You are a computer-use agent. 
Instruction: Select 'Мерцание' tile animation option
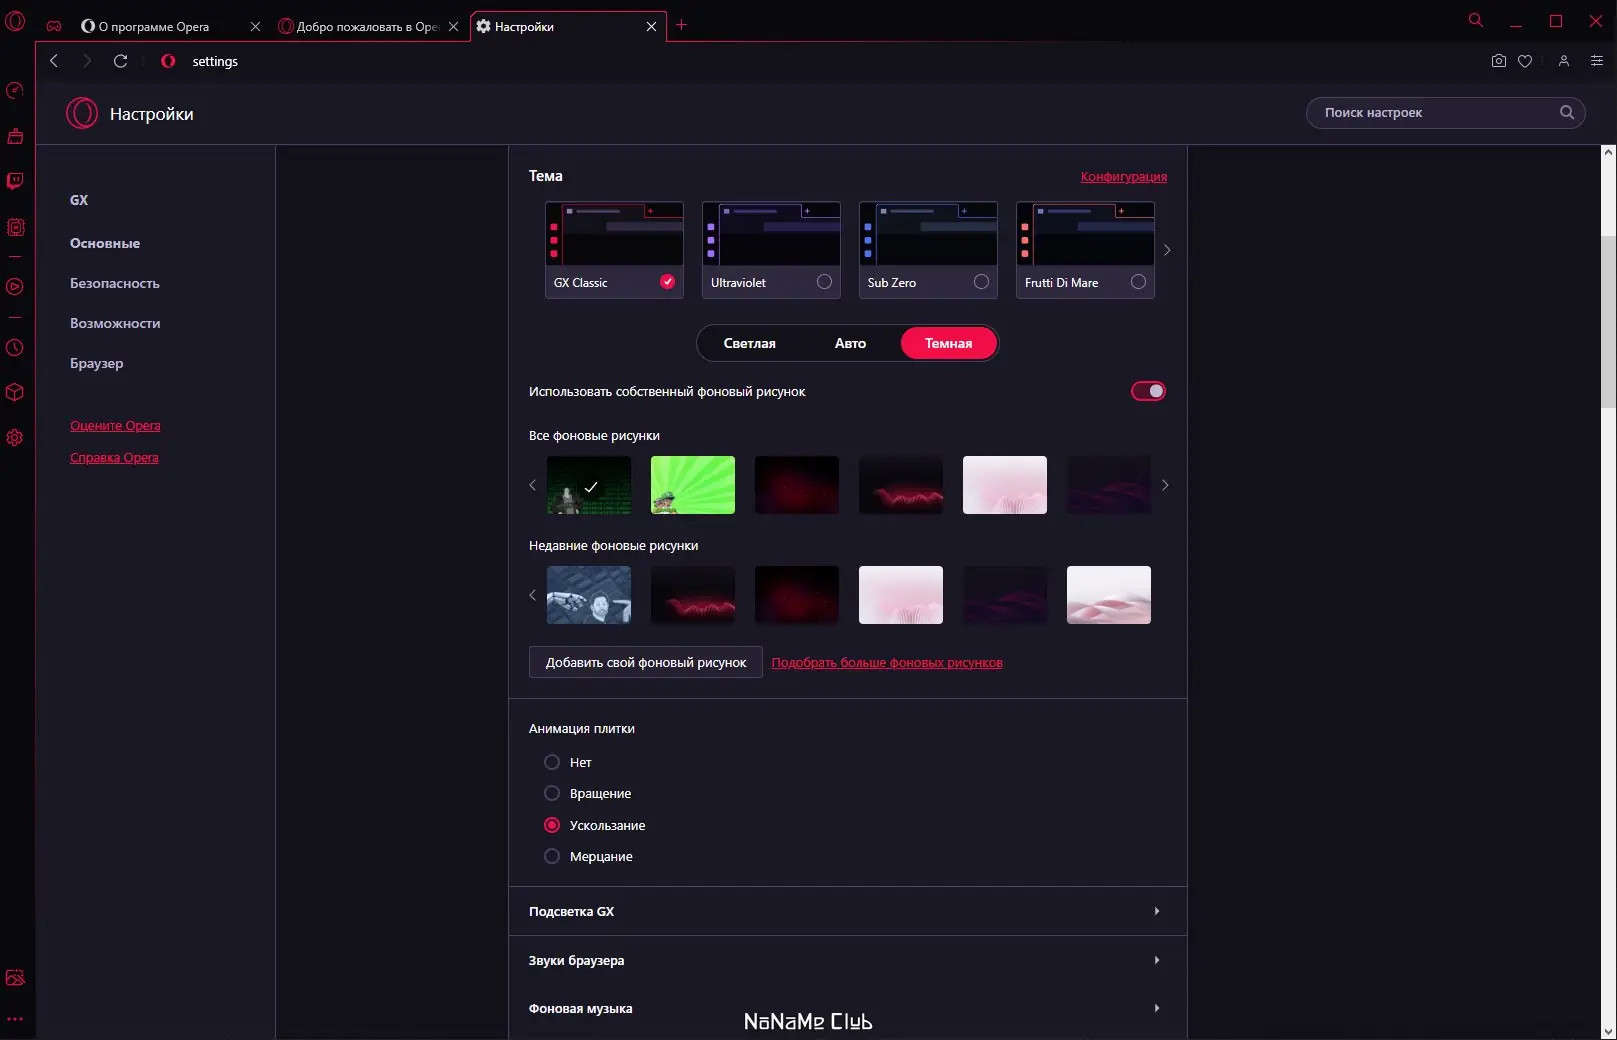(552, 856)
